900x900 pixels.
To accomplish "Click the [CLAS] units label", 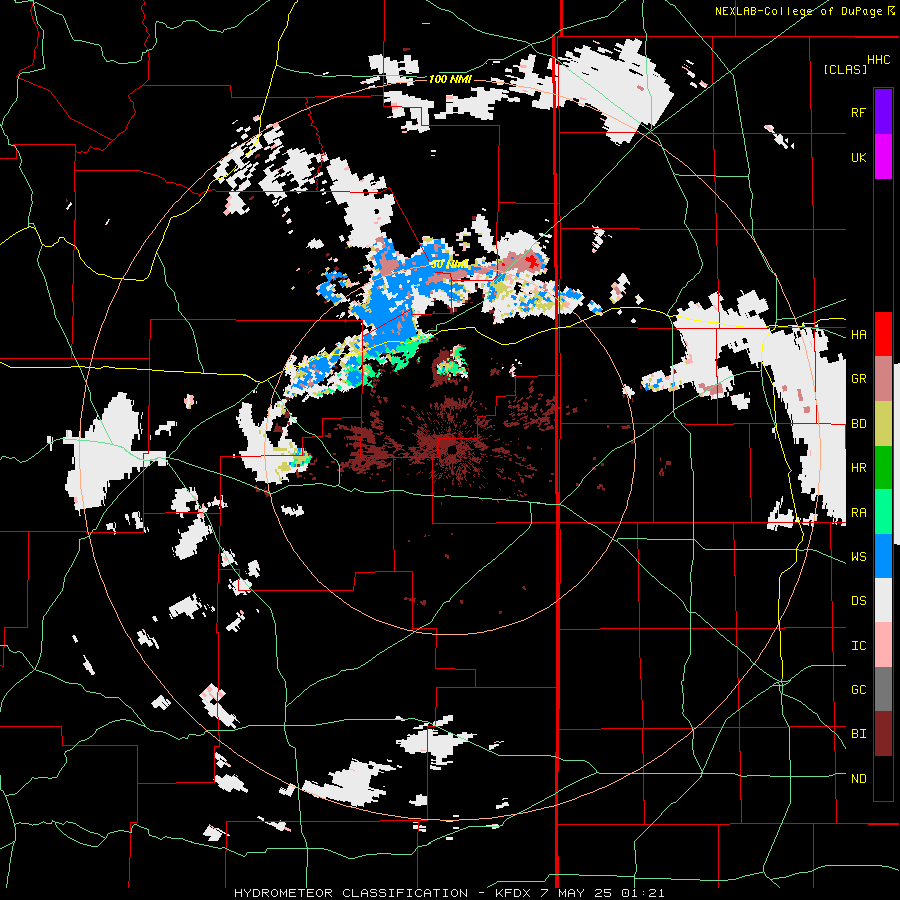I will pos(845,69).
